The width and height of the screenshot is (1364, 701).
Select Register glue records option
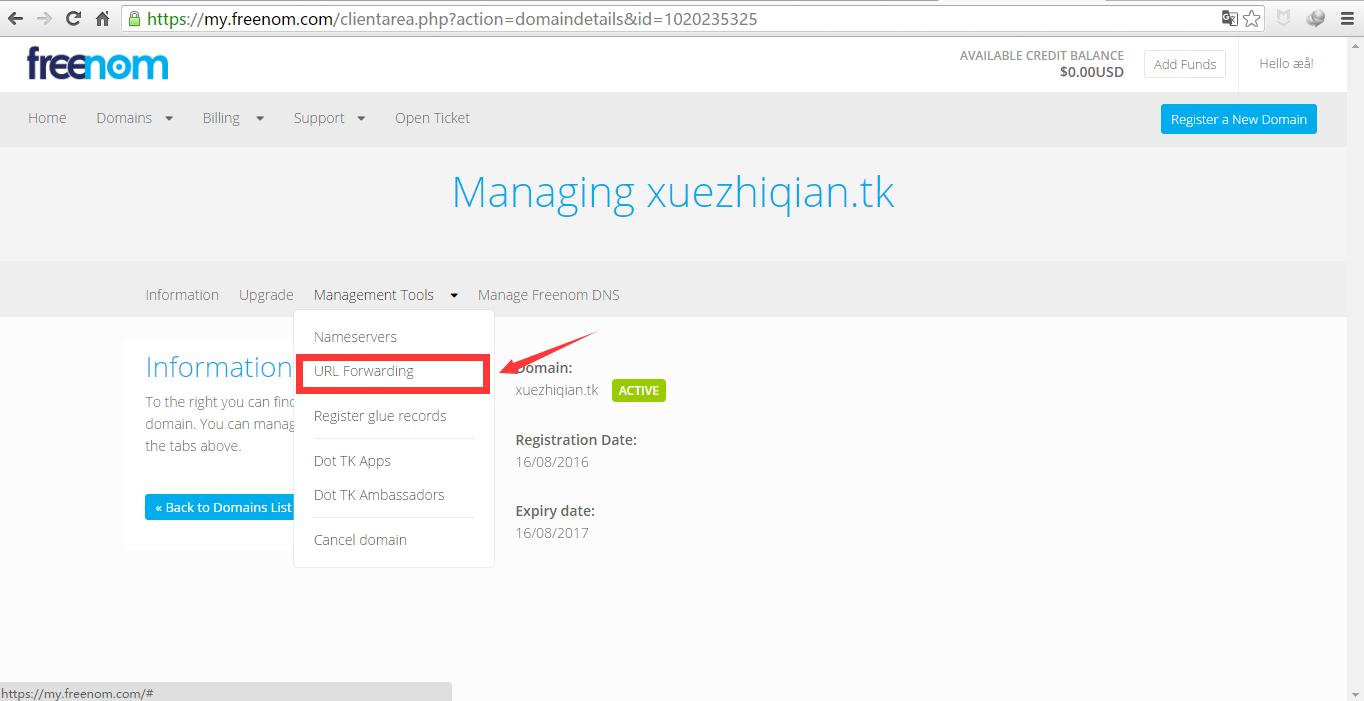[380, 416]
